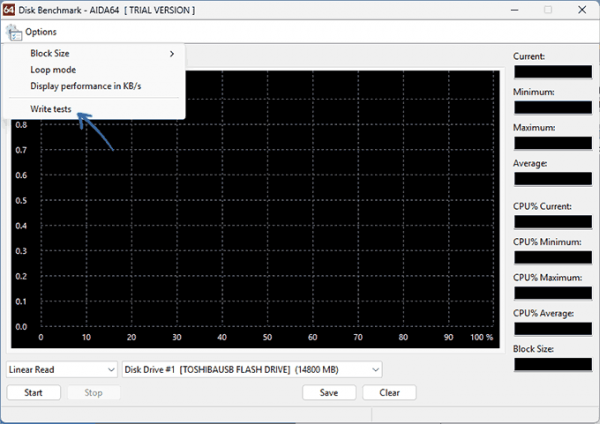Open the Linear Read test type dropdown
This screenshot has width=600, height=424.
[x=62, y=370]
